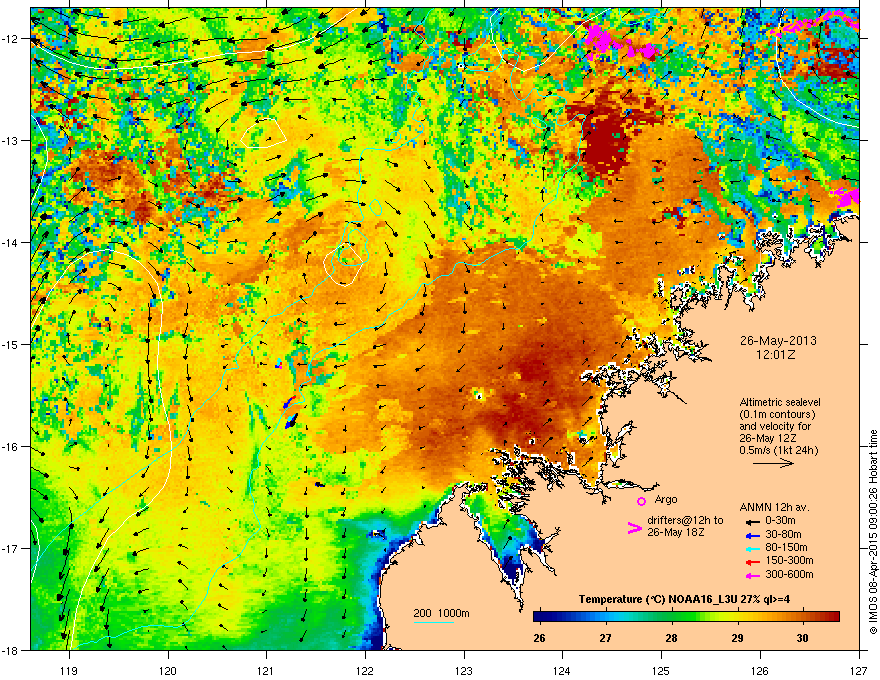The width and height of the screenshot is (880, 680).
Task: Click the 12:01Z time label
Action: (x=776, y=355)
